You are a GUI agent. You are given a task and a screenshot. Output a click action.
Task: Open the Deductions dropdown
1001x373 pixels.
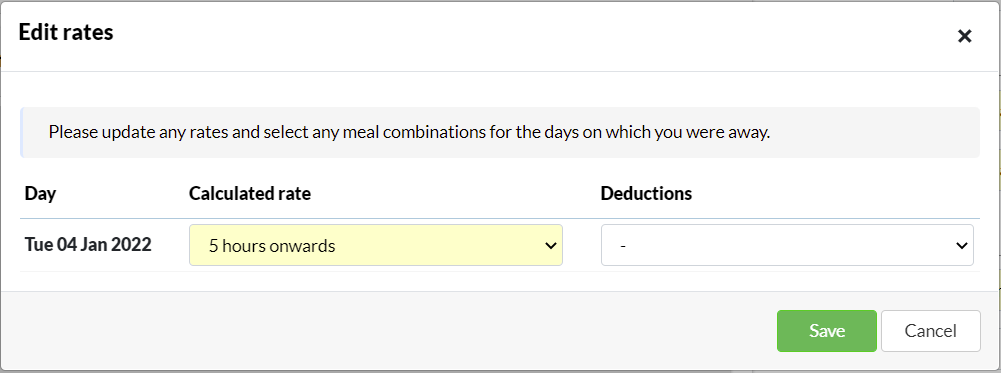(787, 245)
